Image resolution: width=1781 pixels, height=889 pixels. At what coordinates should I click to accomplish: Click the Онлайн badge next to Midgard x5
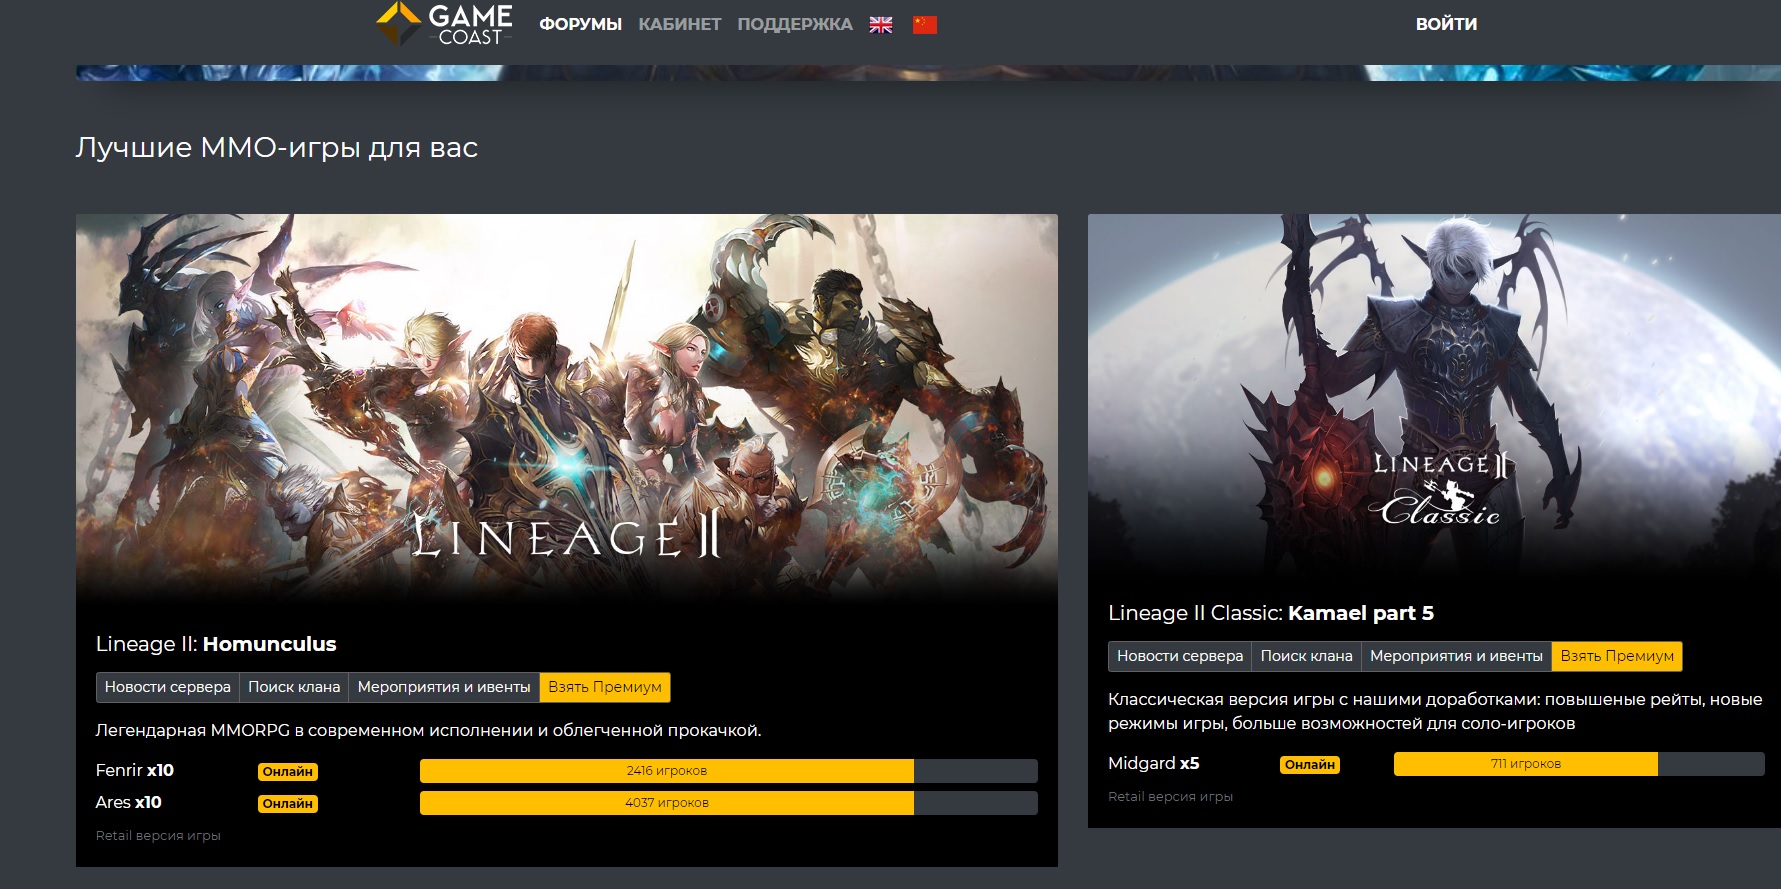point(1309,765)
